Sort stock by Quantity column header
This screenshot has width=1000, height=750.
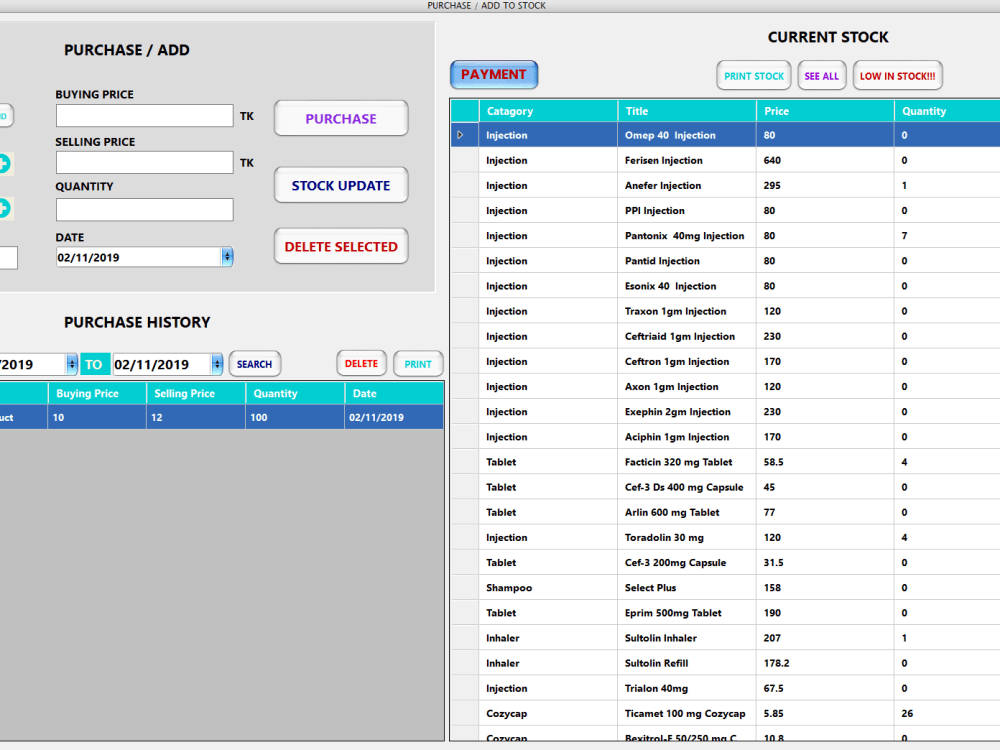point(947,111)
